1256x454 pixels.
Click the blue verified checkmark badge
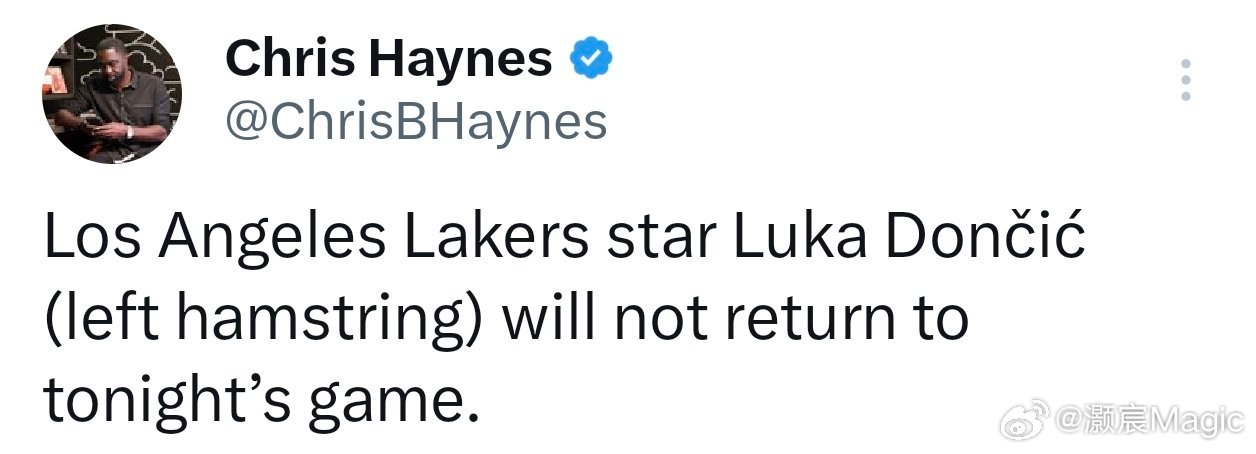tap(591, 60)
